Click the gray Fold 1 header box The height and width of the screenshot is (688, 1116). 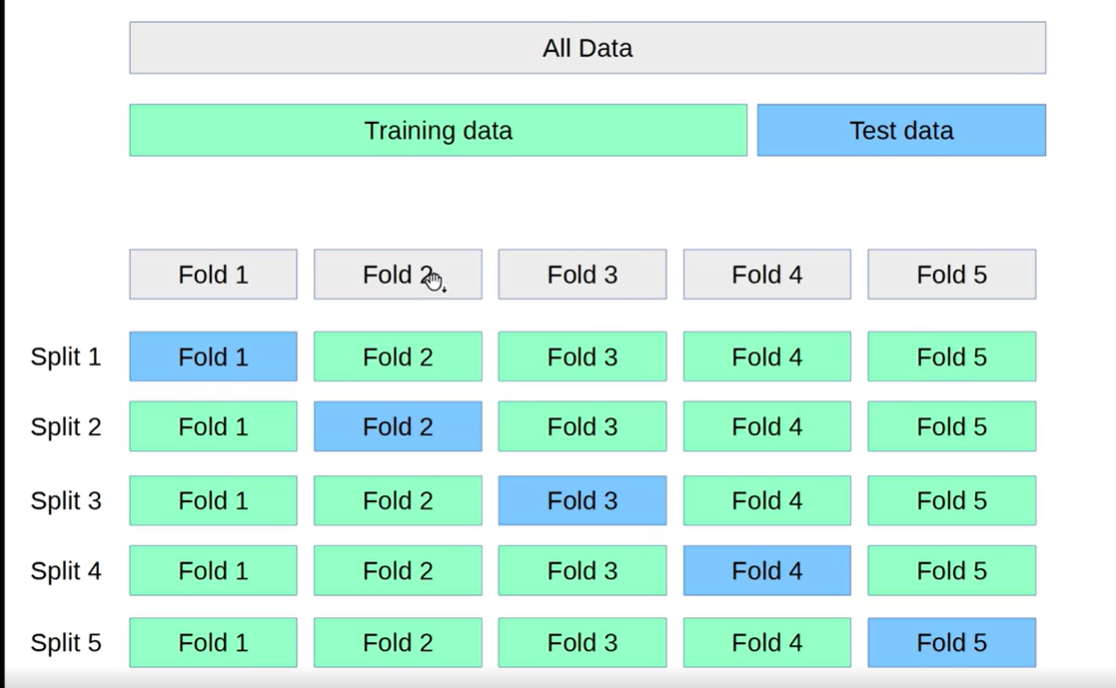click(x=214, y=274)
